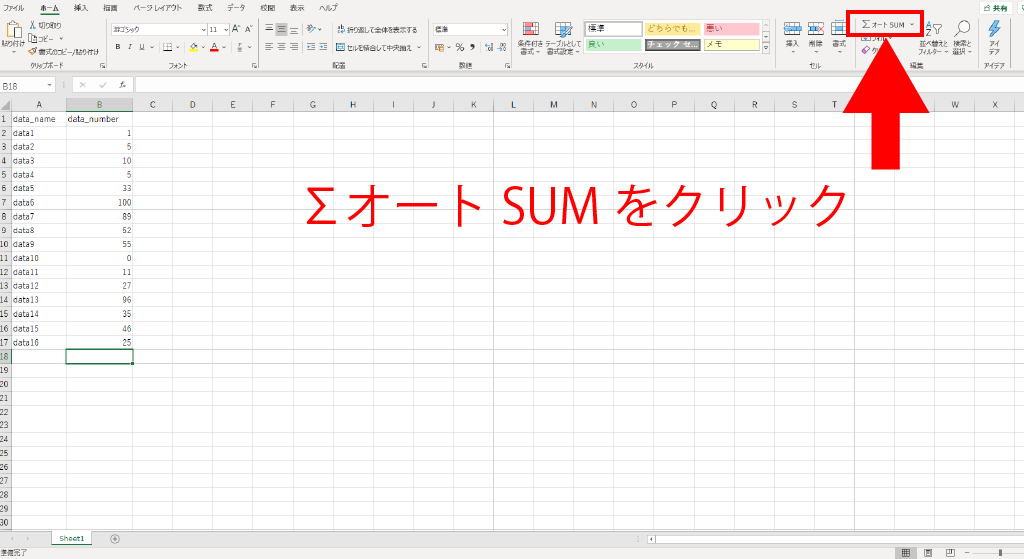Click the Insert Function fx icon
The height and width of the screenshot is (559, 1024).
tap(122, 86)
